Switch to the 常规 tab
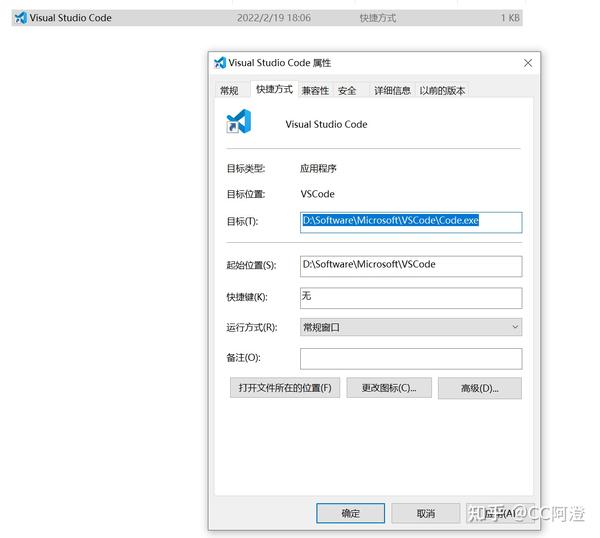The width and height of the screenshot is (600, 538). pos(230,91)
